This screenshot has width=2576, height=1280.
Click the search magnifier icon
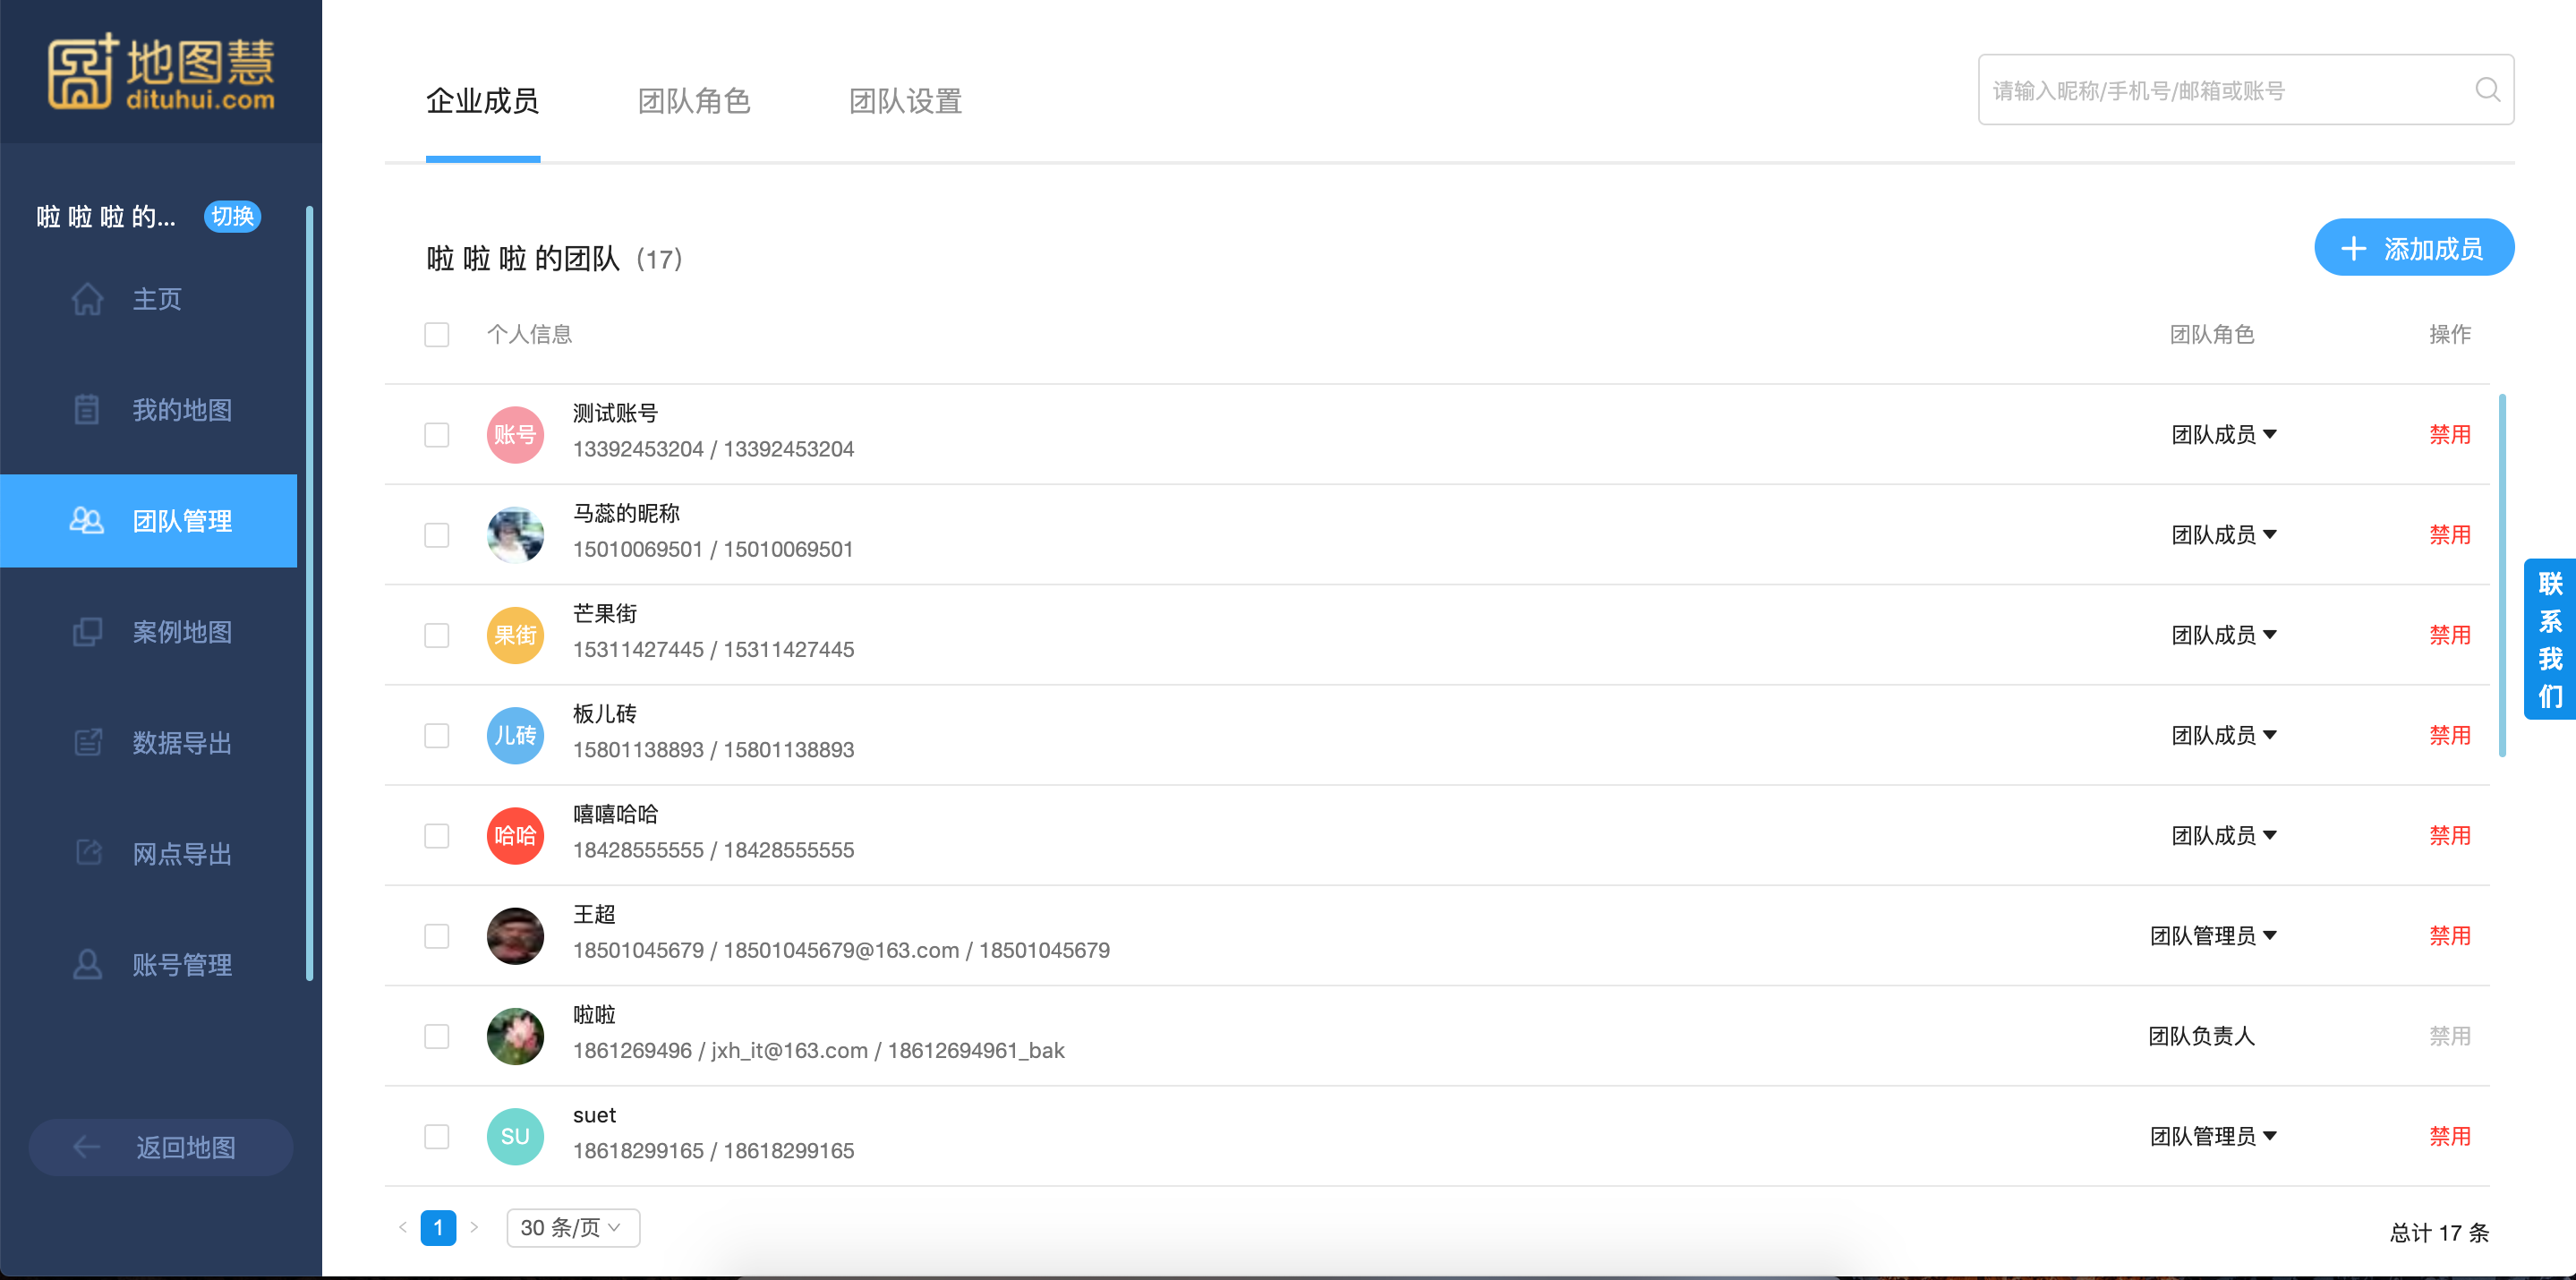(2487, 90)
